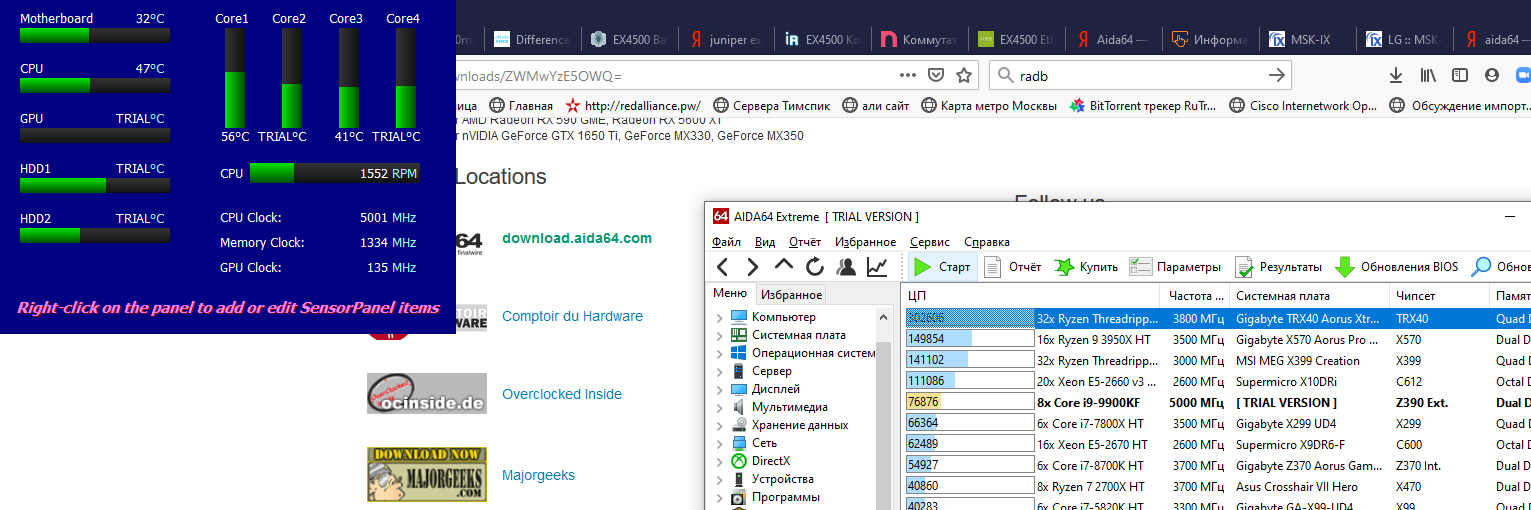This screenshot has height=510, width=1531.
Task: Click the ocinside.de logo thumbnail
Action: [x=427, y=393]
